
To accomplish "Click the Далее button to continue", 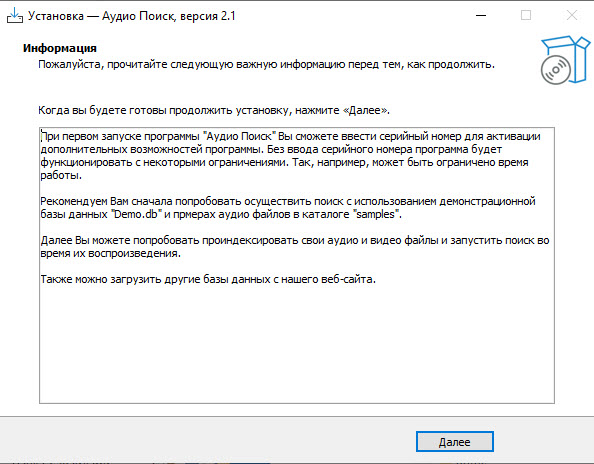I will click(x=455, y=442).
